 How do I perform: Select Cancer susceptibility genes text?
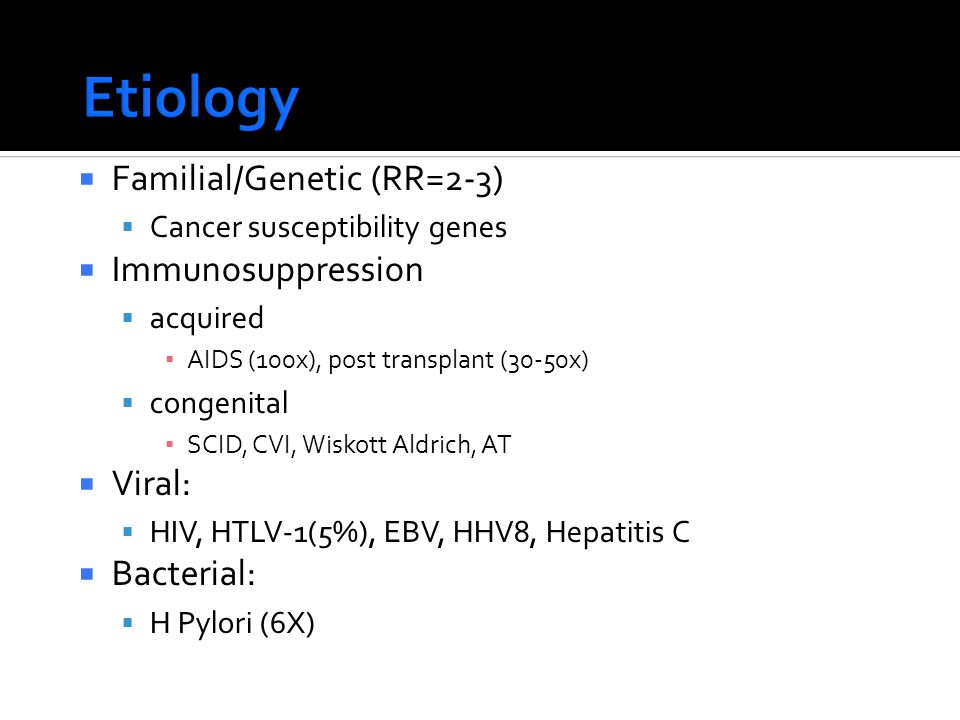pos(328,228)
